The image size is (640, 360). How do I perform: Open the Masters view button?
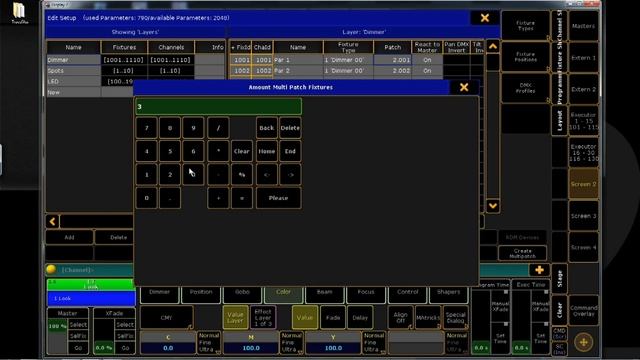(584, 26)
